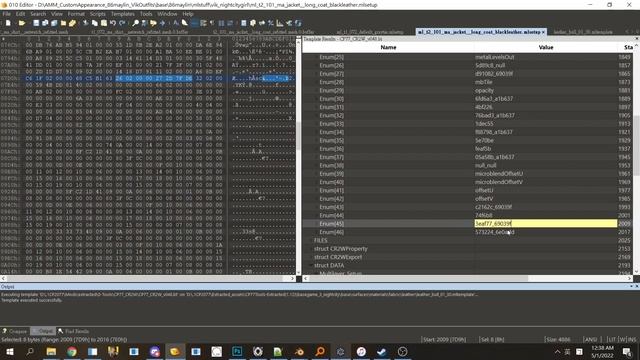Switch to the Find Results bottom tab
Image resolution: width=640 pixels, height=360 pixels.
click(x=73, y=331)
